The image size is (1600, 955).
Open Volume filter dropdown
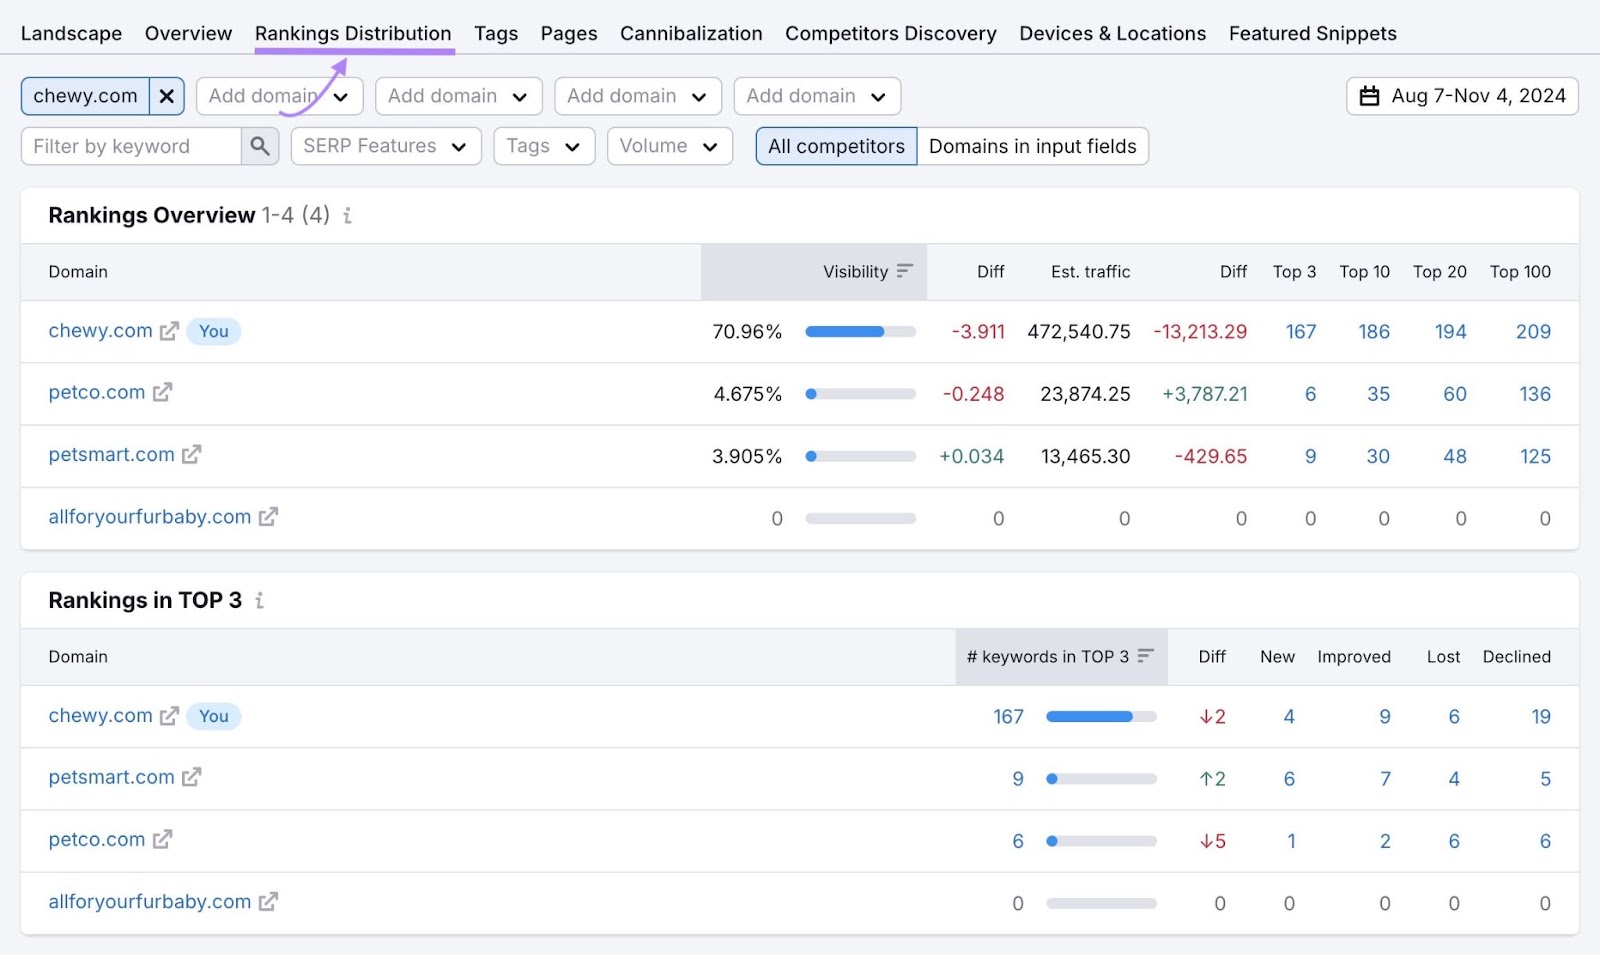[670, 146]
